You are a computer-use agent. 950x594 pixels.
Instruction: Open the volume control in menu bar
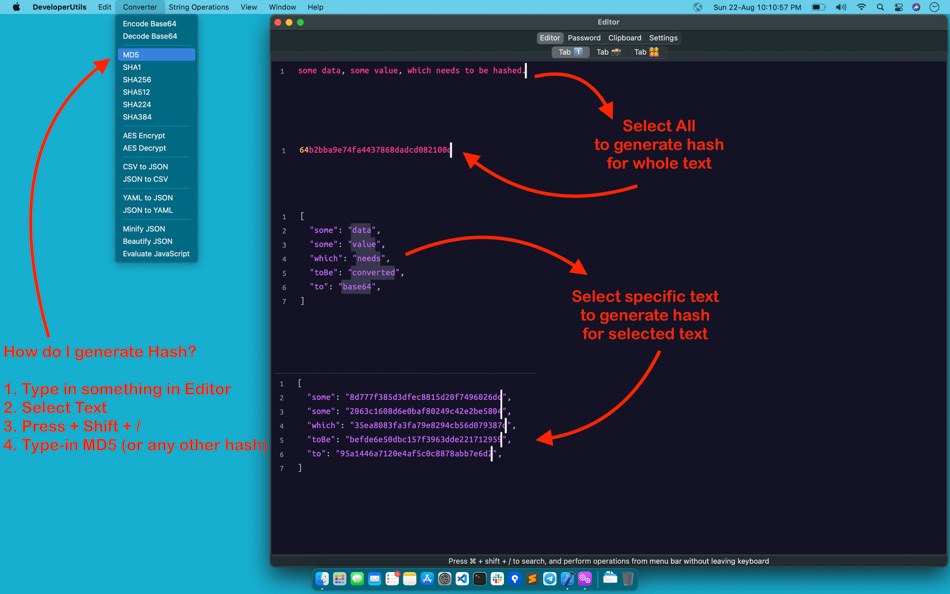[841, 7]
